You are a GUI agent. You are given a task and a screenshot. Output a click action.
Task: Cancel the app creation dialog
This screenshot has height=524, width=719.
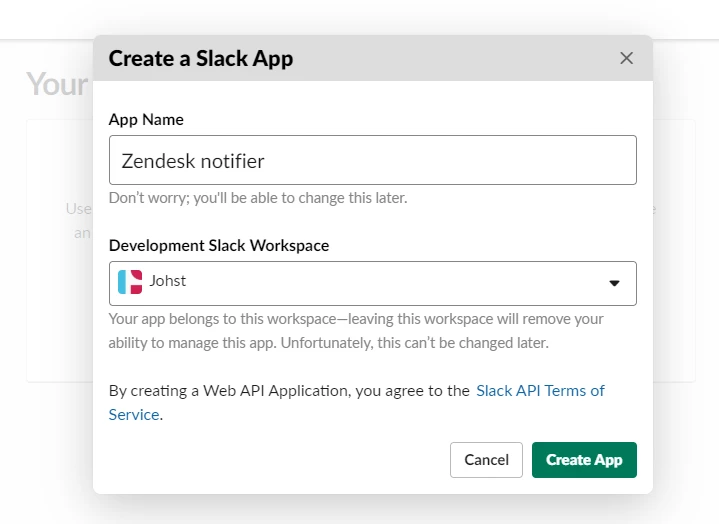486,460
